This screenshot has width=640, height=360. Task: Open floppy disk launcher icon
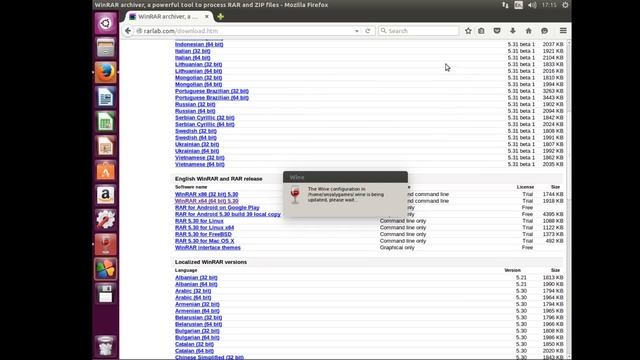(106, 293)
